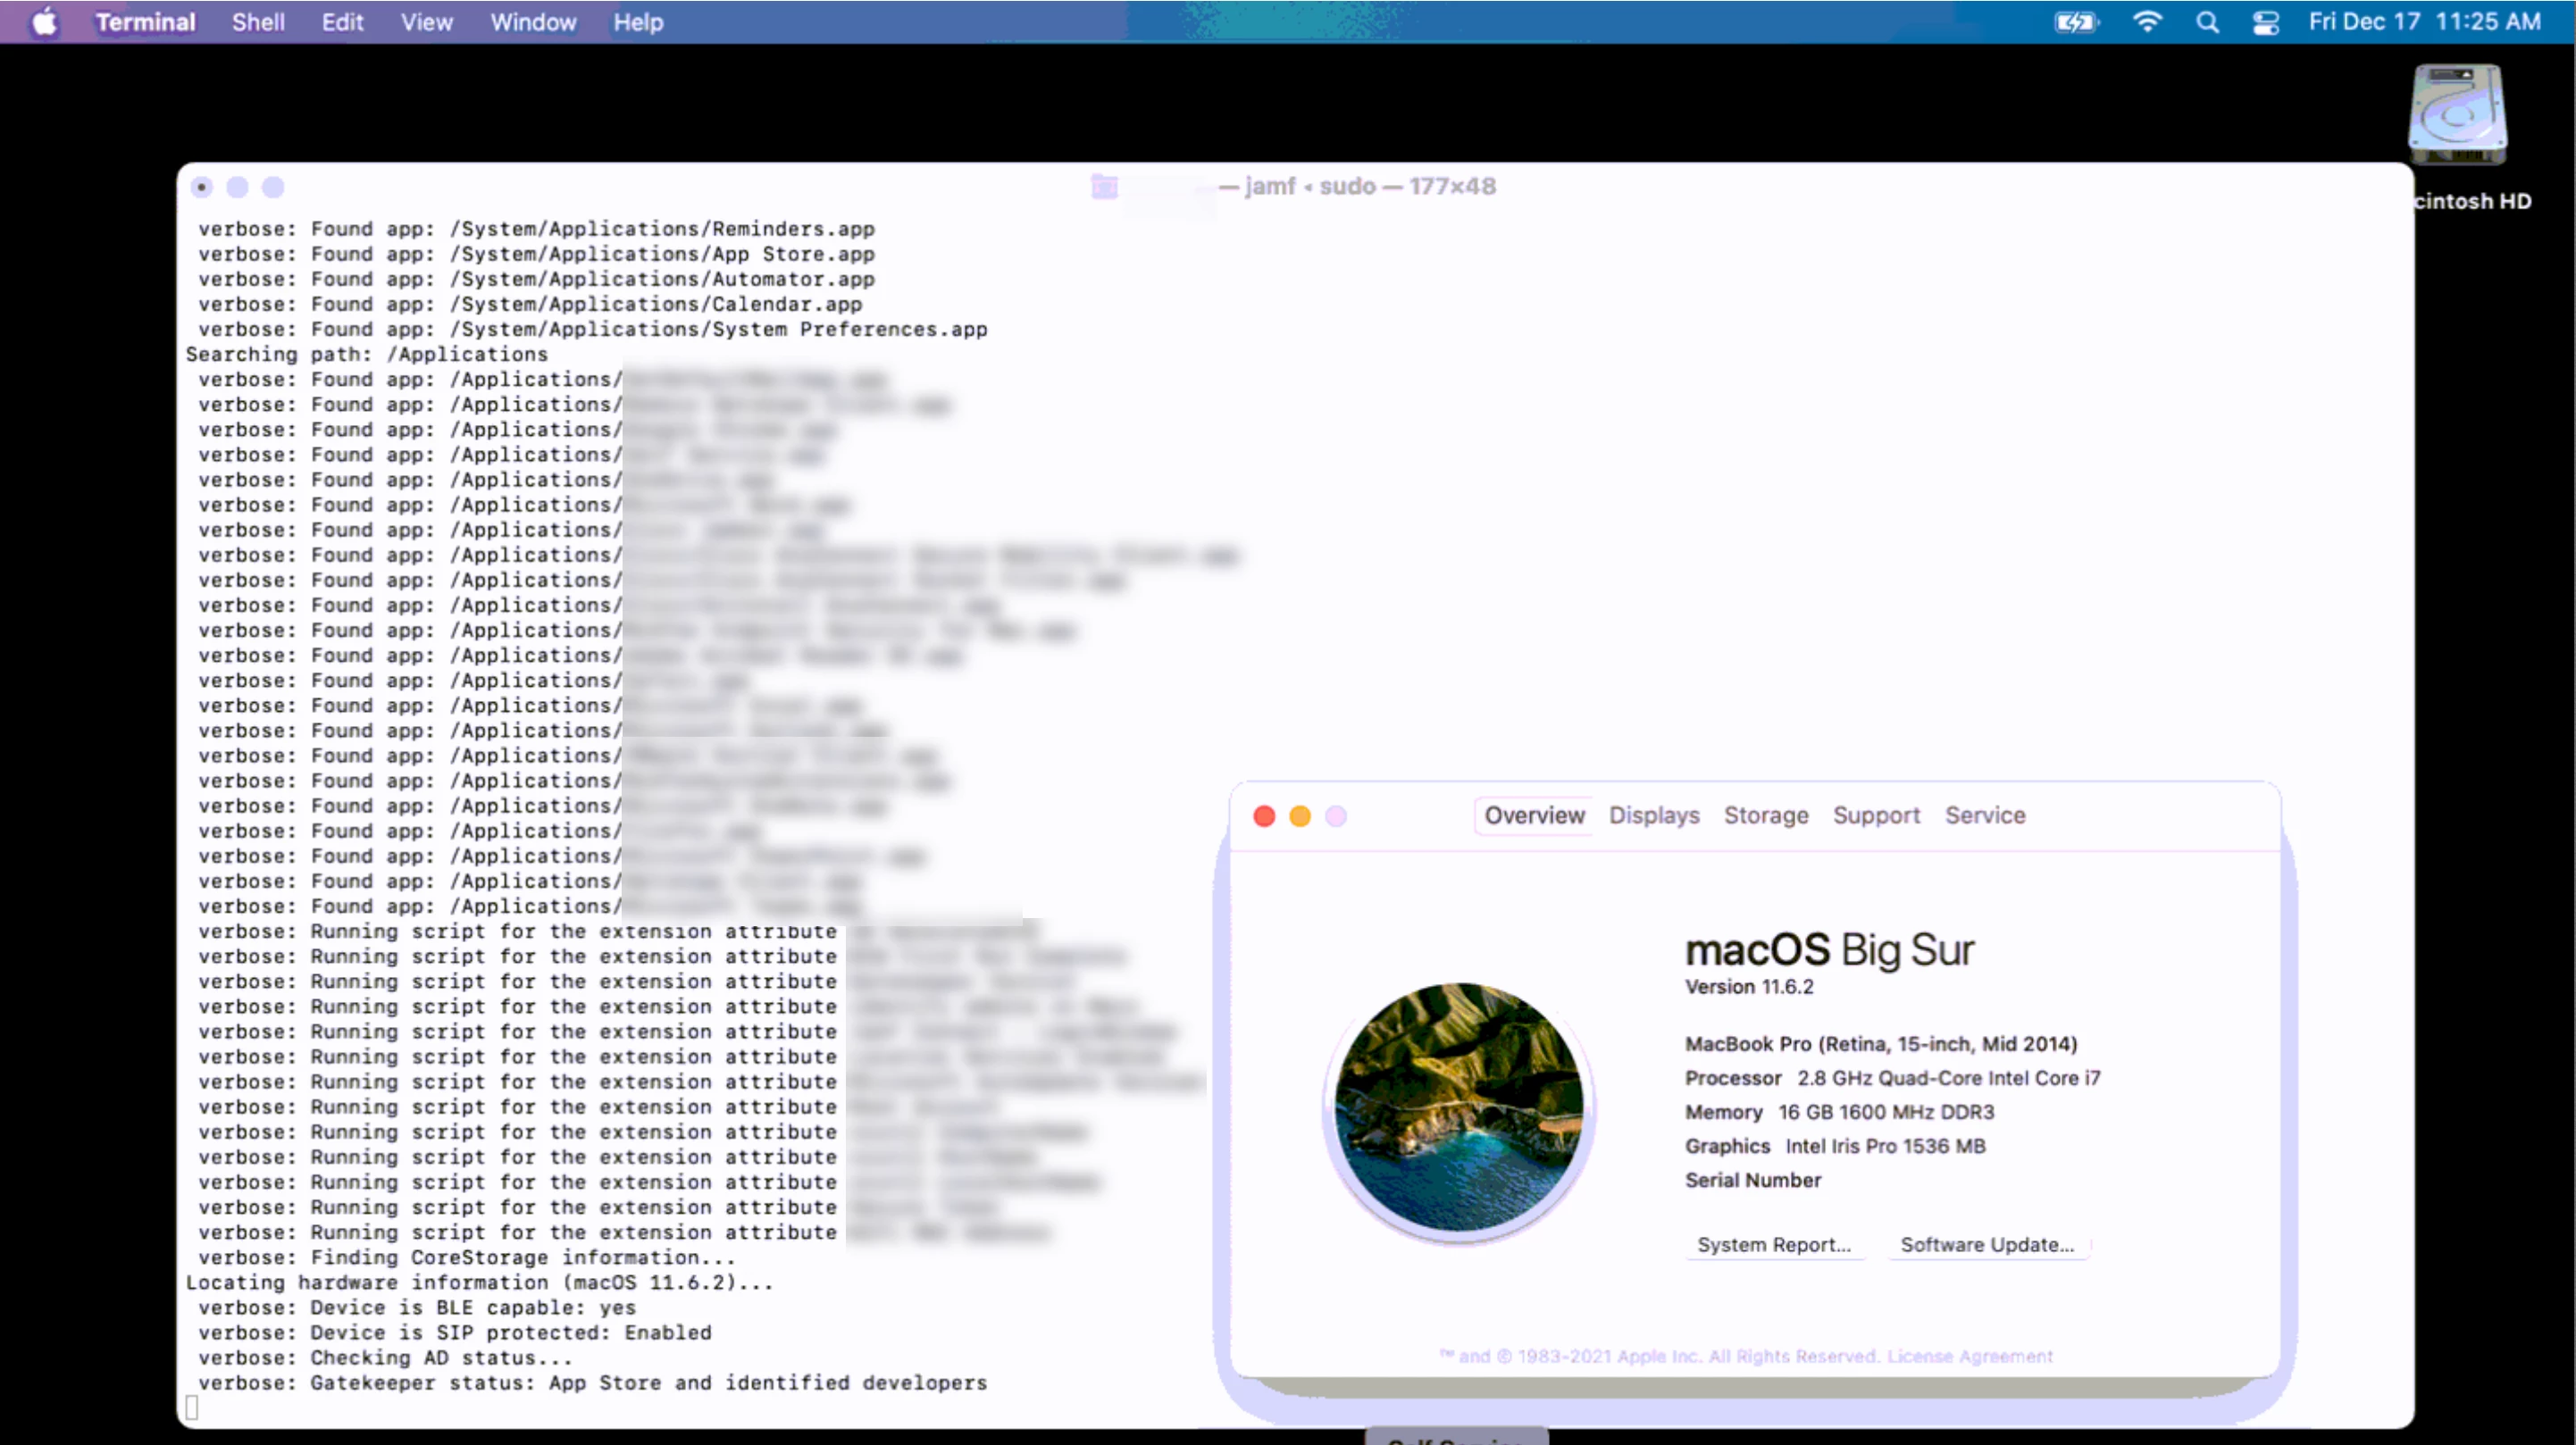
Task: Open the Help menu
Action: [x=638, y=22]
